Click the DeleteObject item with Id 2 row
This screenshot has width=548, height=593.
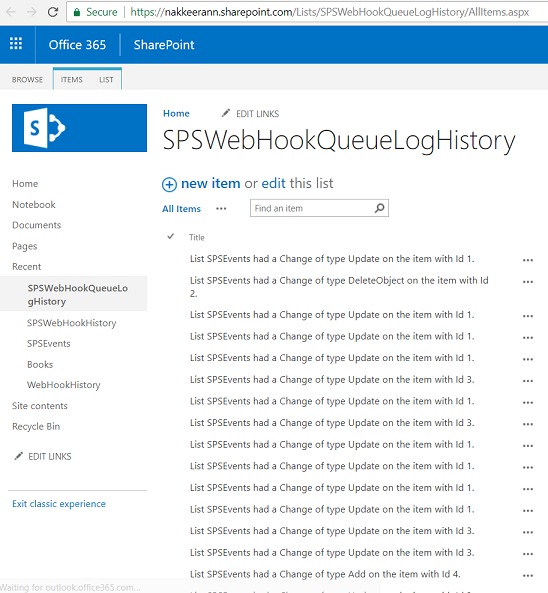pos(339,287)
